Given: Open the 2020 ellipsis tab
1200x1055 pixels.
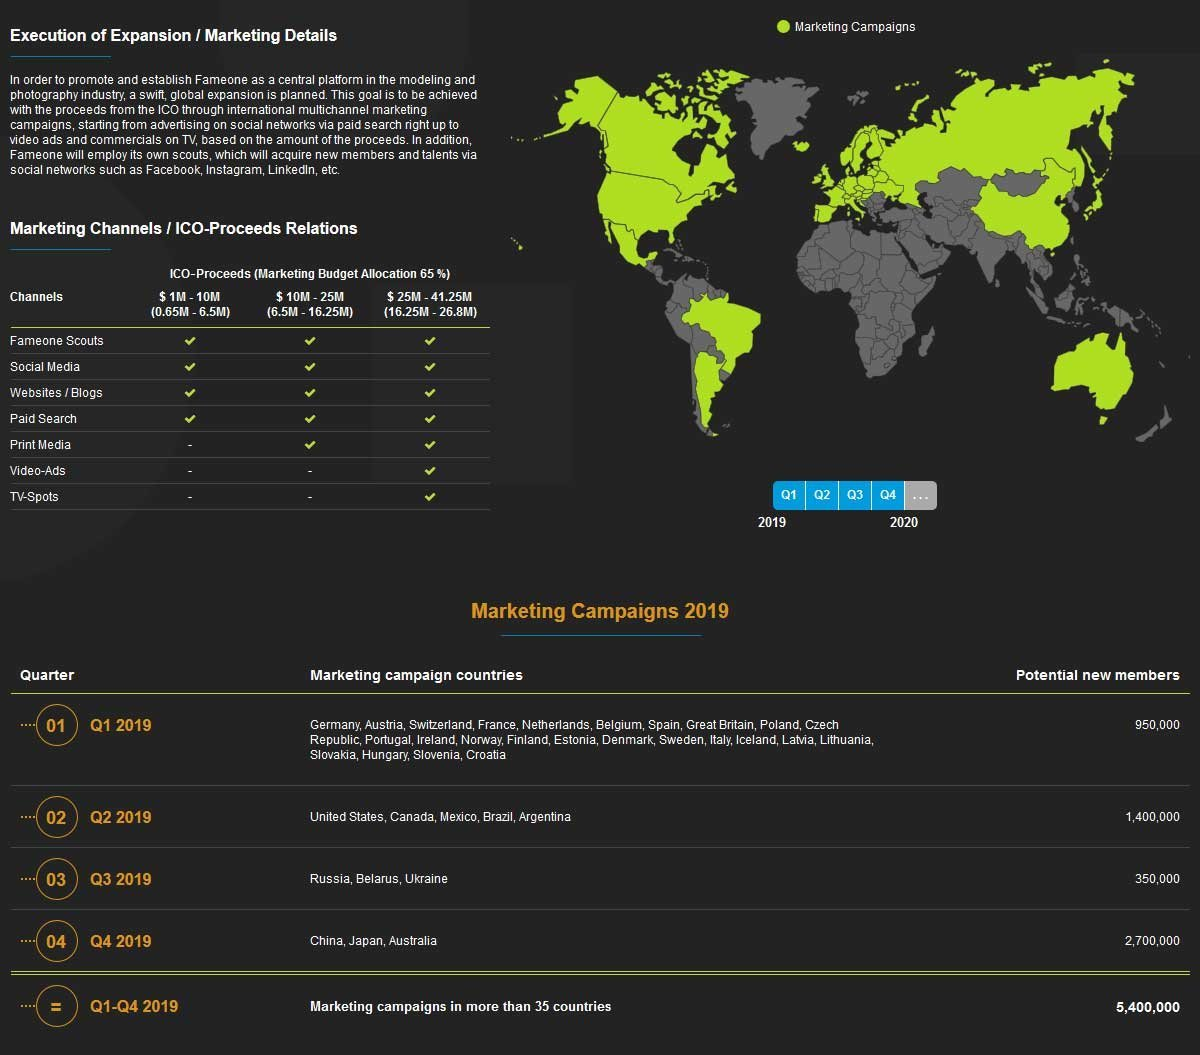Looking at the screenshot, I should 921,495.
